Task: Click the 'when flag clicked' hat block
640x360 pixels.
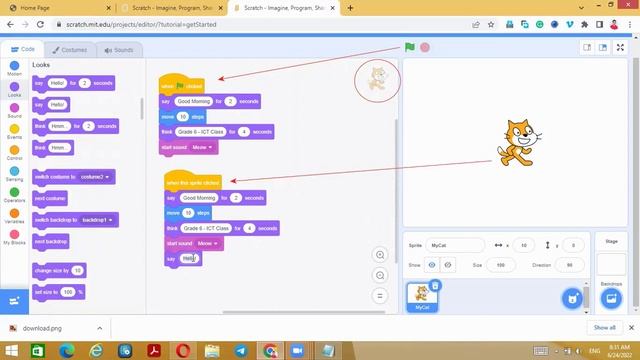Action: point(182,84)
